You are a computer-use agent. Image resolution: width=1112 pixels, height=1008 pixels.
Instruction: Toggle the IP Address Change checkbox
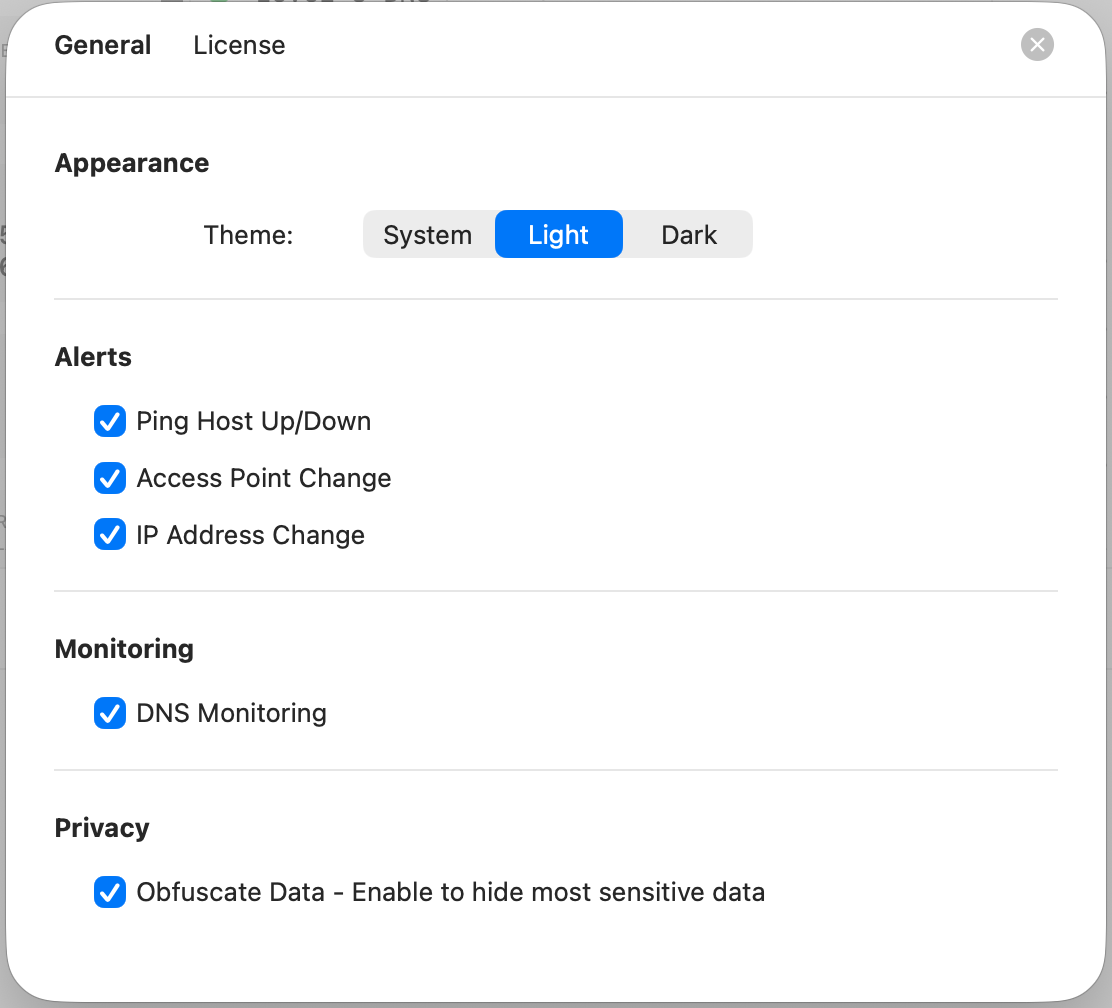(109, 535)
